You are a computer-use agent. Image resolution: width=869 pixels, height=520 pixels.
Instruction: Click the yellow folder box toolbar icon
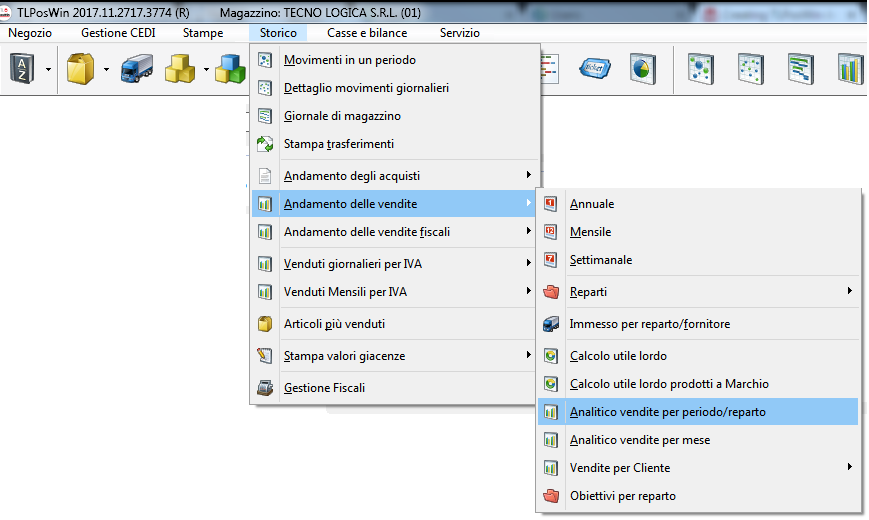click(x=80, y=69)
